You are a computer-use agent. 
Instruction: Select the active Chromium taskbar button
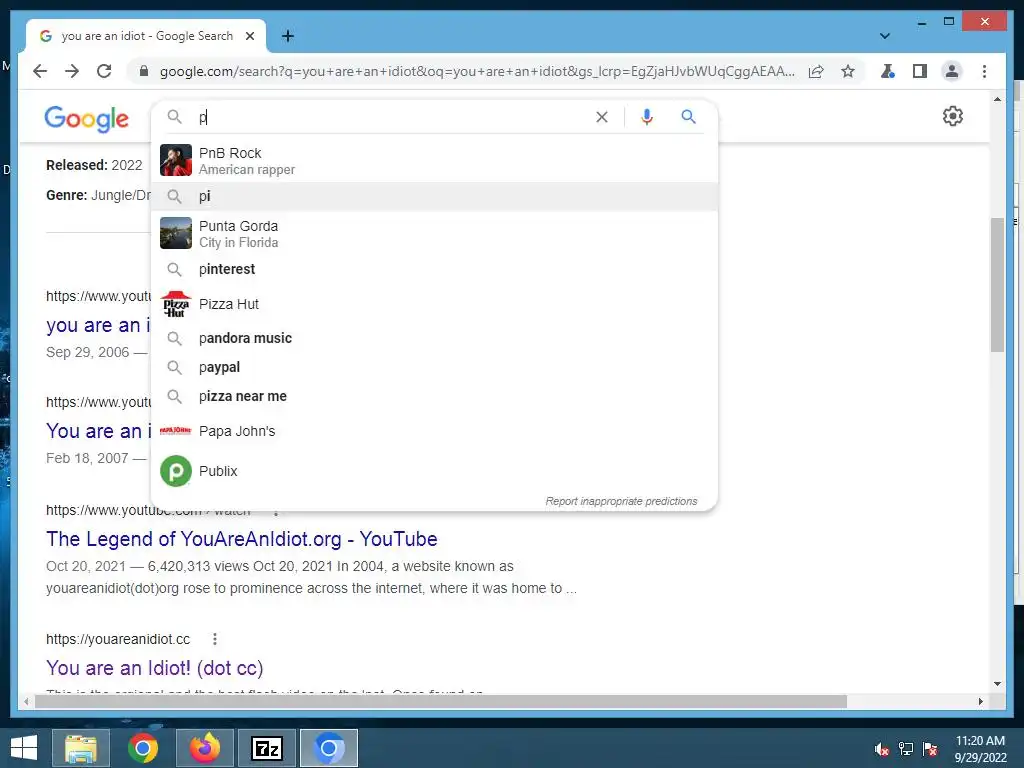click(329, 748)
